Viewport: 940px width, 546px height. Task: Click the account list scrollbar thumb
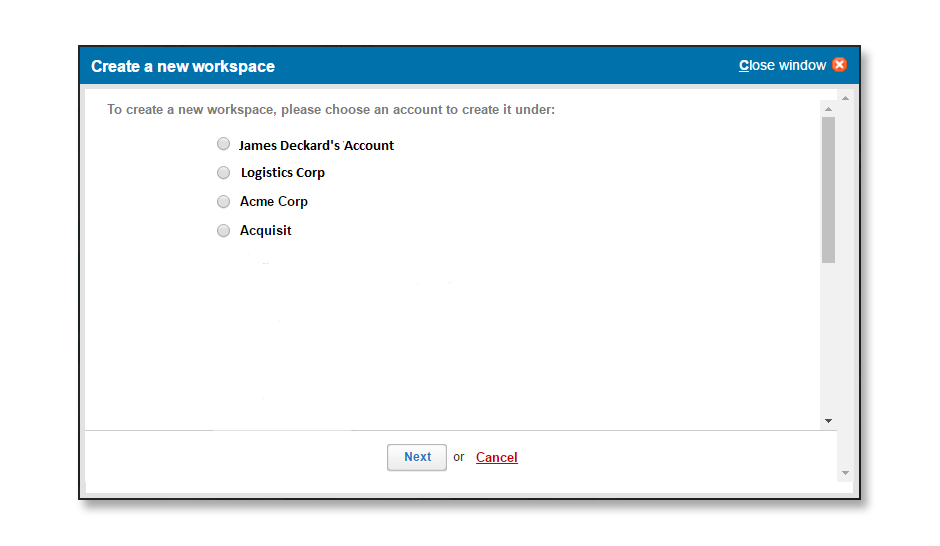(828, 190)
